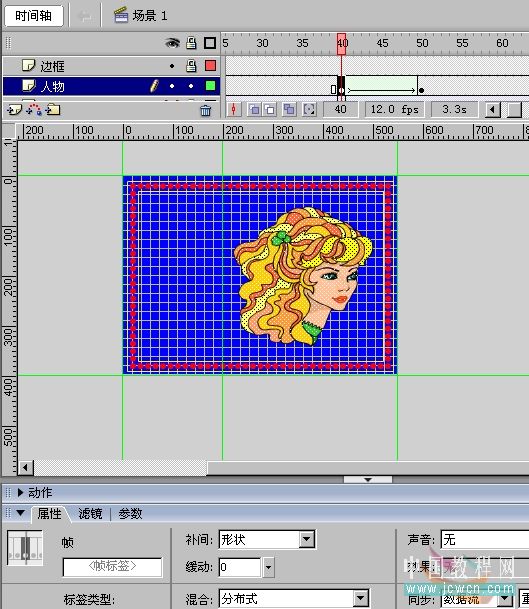Image resolution: width=529 pixels, height=609 pixels.
Task: Switch to the 滤镜 tab
Action: 90,514
